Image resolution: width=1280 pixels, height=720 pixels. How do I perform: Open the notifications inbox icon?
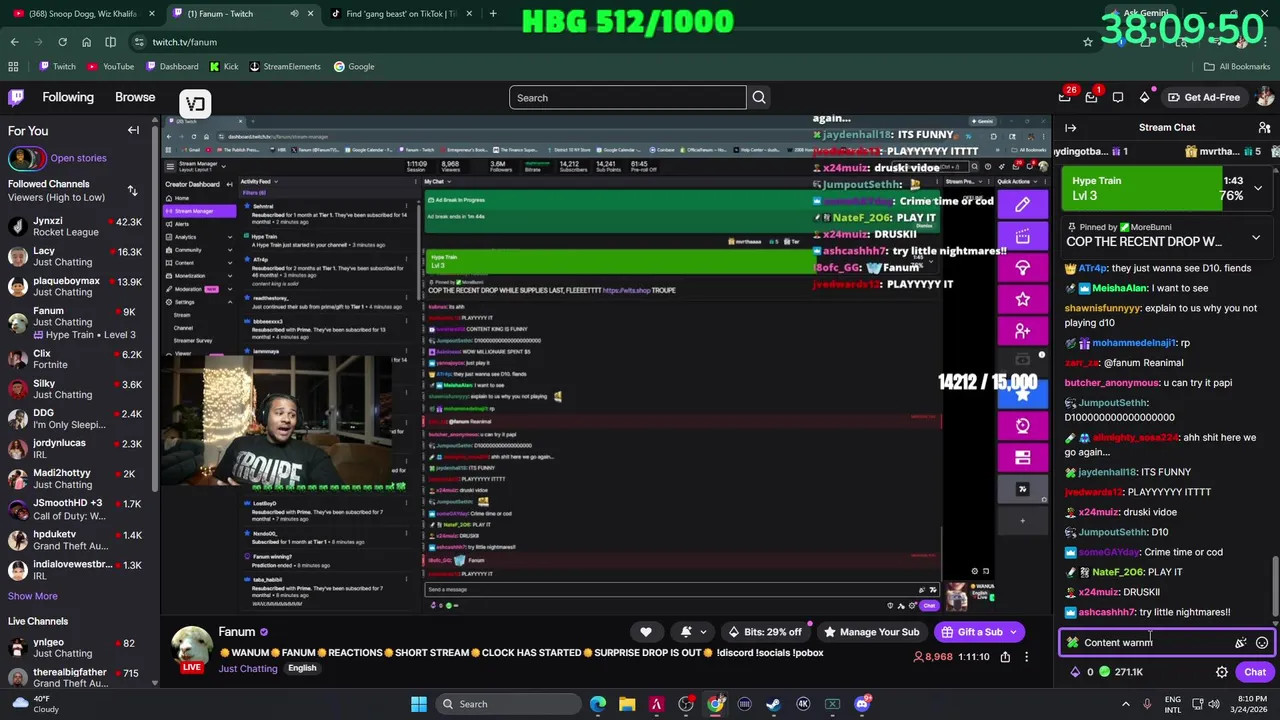coord(1091,97)
